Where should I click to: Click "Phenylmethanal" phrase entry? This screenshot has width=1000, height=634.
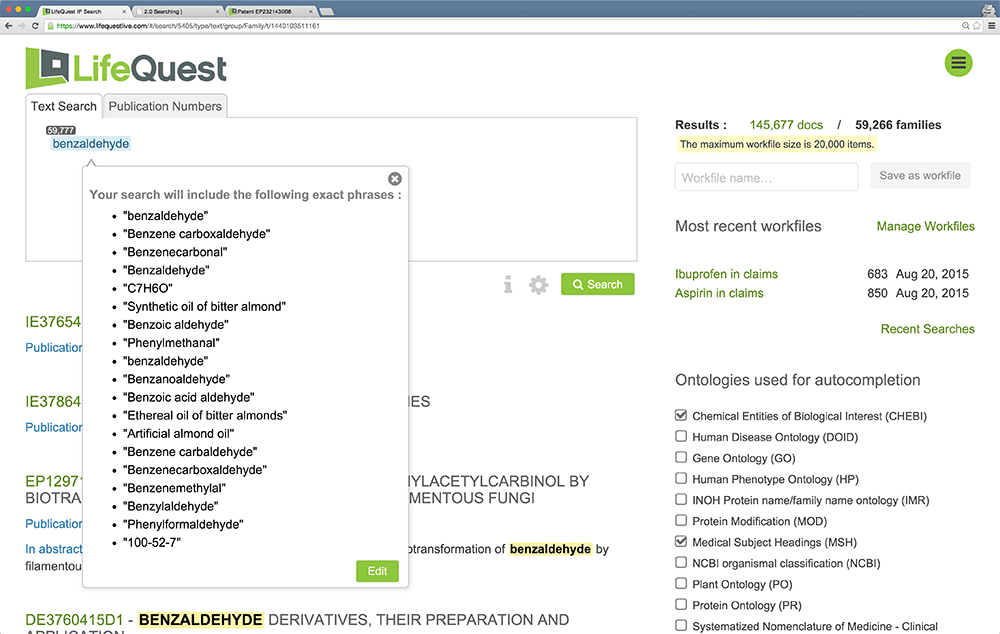click(x=171, y=343)
